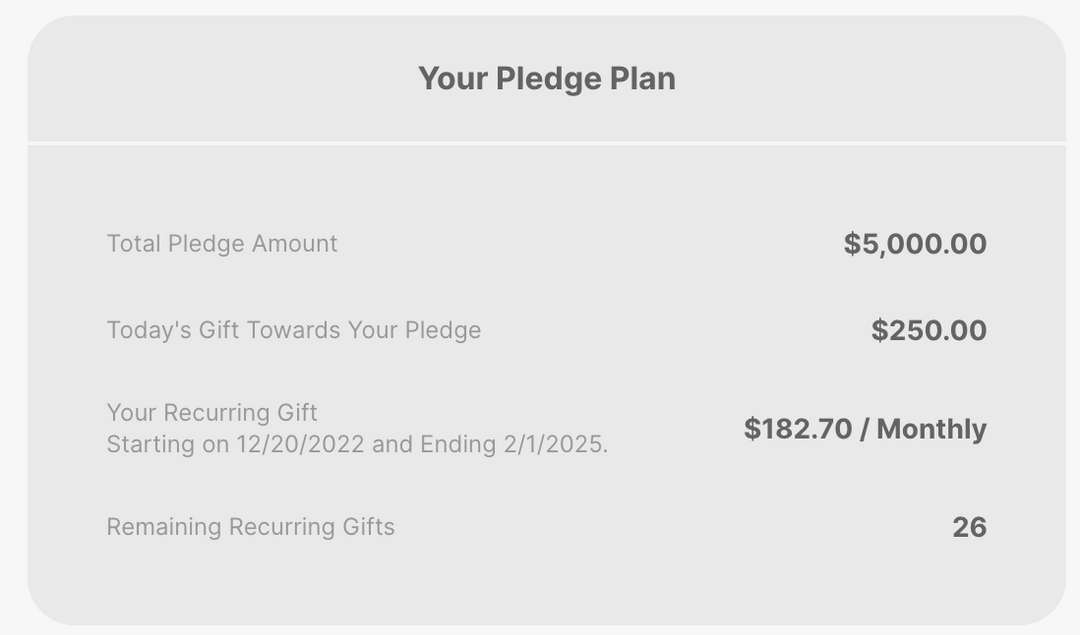Select the Total Pledge Amount label

[x=222, y=243]
